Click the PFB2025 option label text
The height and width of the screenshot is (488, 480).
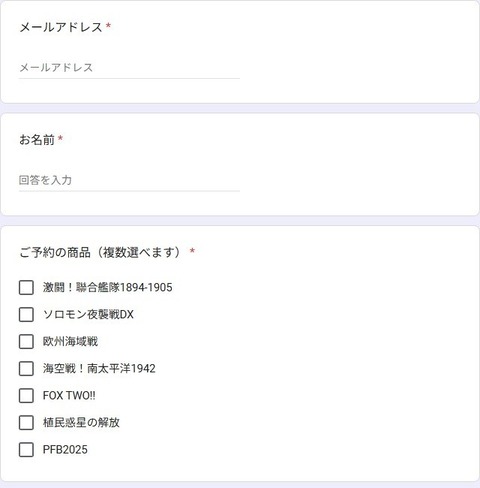coord(65,450)
